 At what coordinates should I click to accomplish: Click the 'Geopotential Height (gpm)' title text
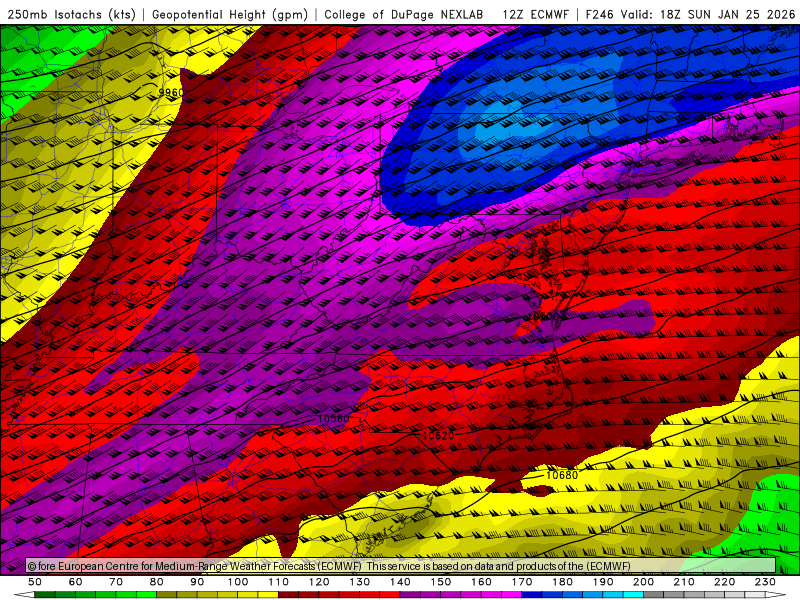coord(230,15)
